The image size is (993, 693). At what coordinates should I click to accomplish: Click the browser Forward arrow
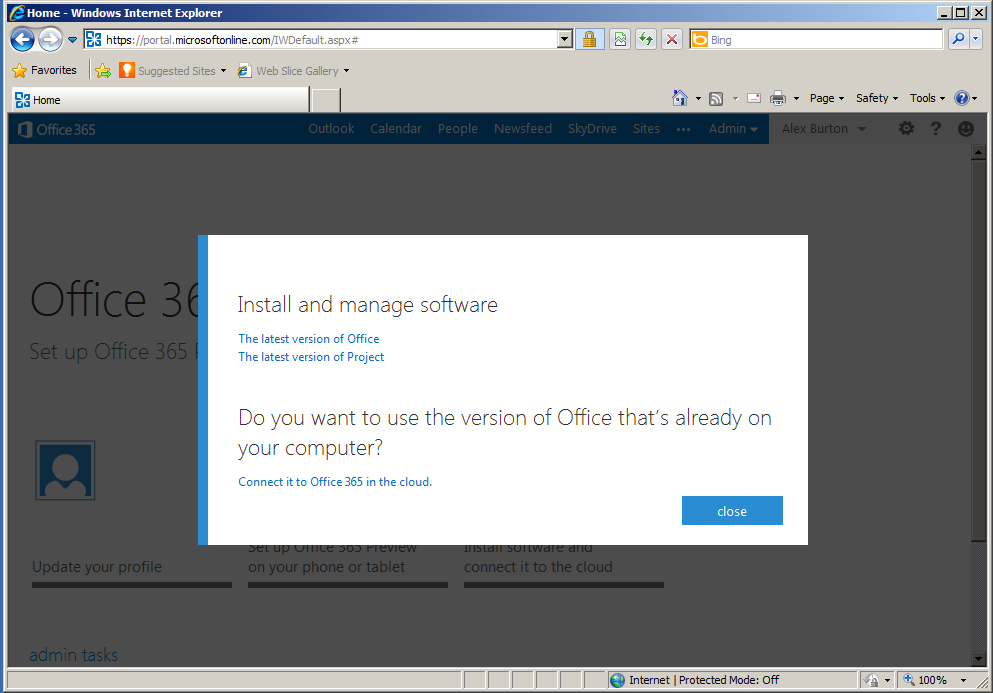tap(50, 39)
